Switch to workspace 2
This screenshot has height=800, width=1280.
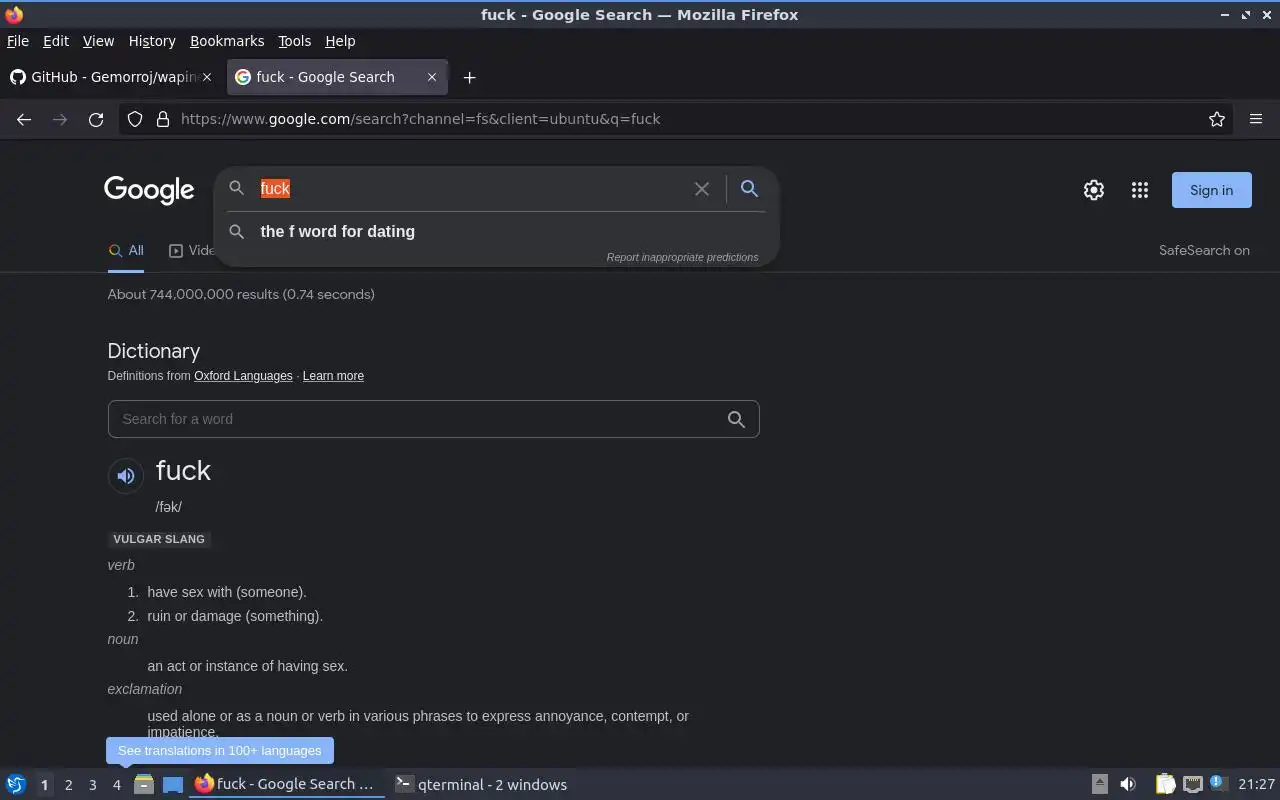68,785
